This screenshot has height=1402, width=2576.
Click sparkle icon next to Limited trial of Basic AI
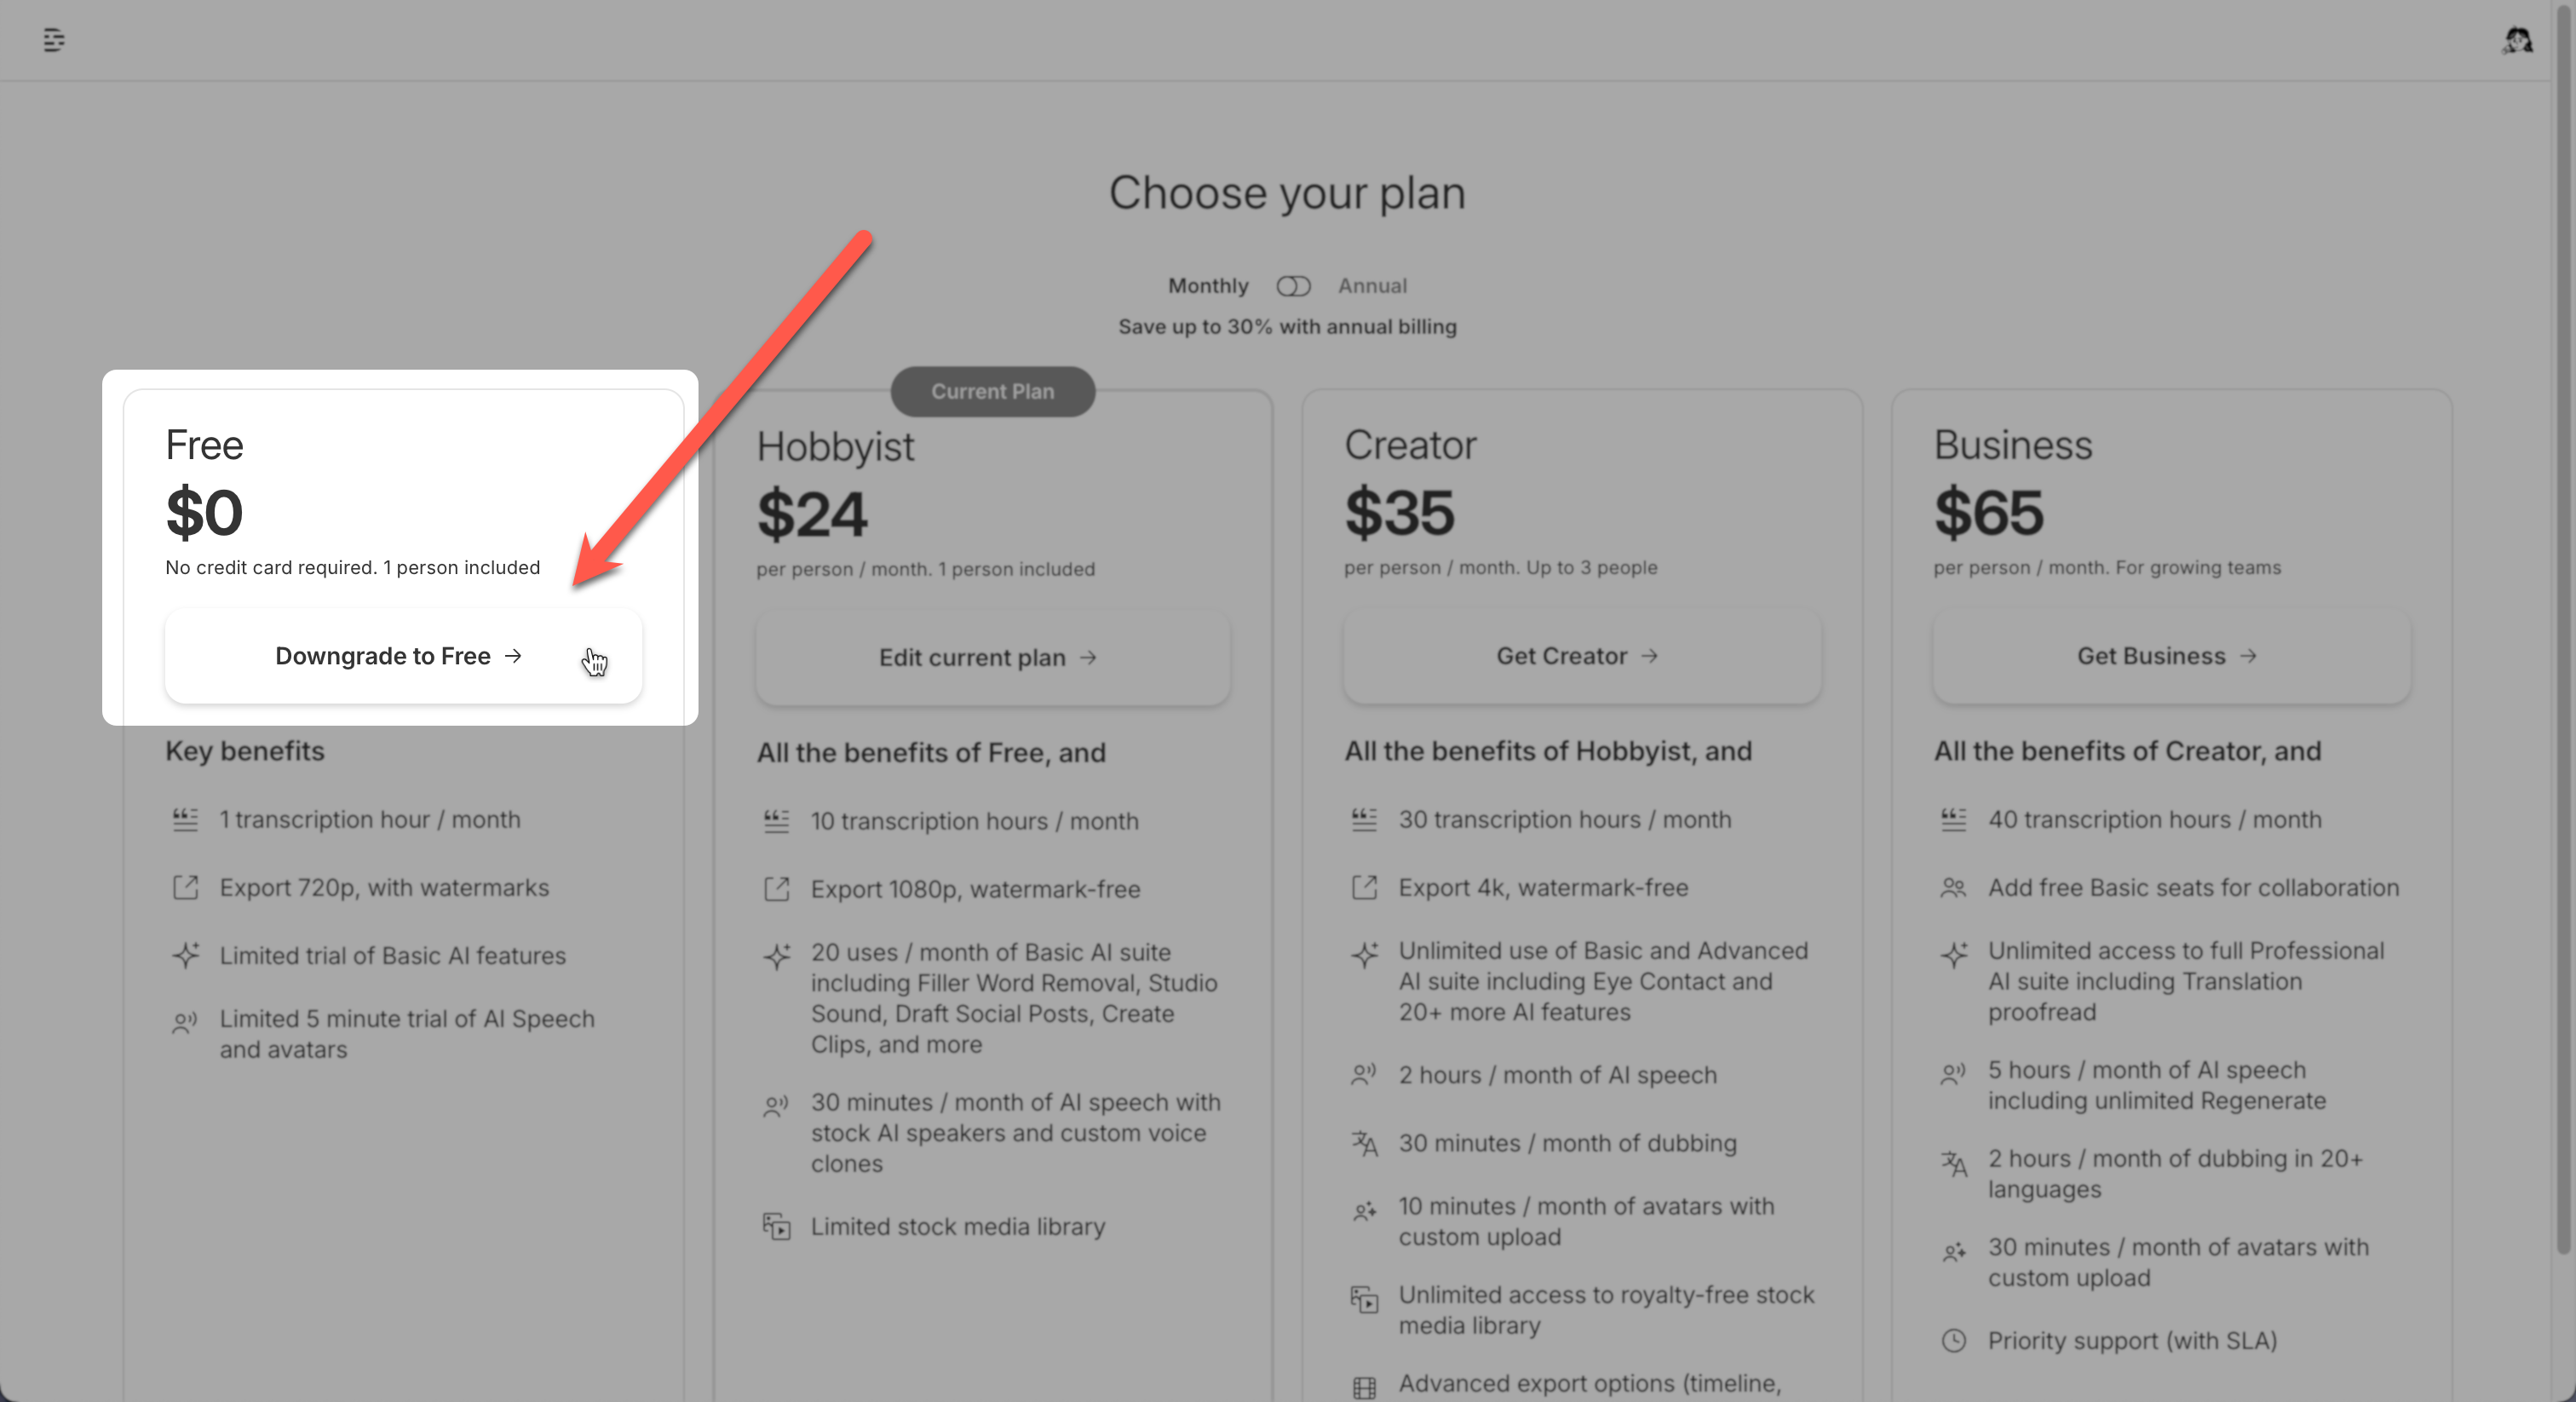click(x=185, y=955)
